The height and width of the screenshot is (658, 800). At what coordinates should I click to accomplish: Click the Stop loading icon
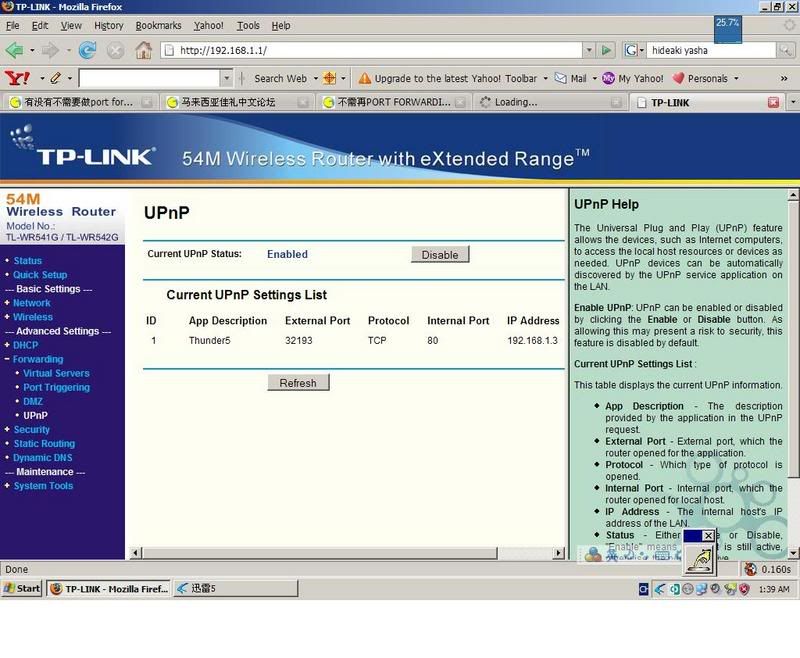tap(116, 50)
